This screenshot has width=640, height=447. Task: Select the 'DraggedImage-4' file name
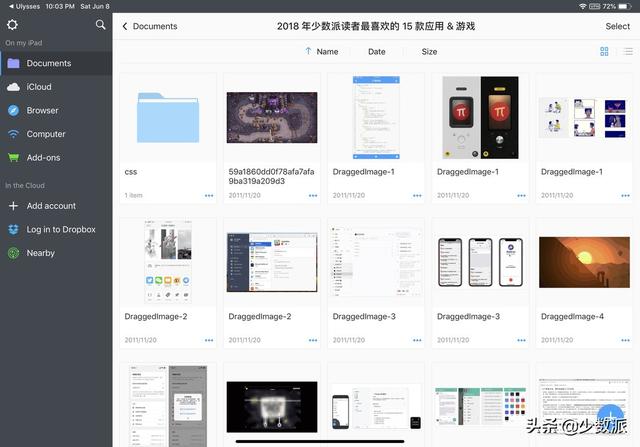pyautogui.click(x=572, y=316)
